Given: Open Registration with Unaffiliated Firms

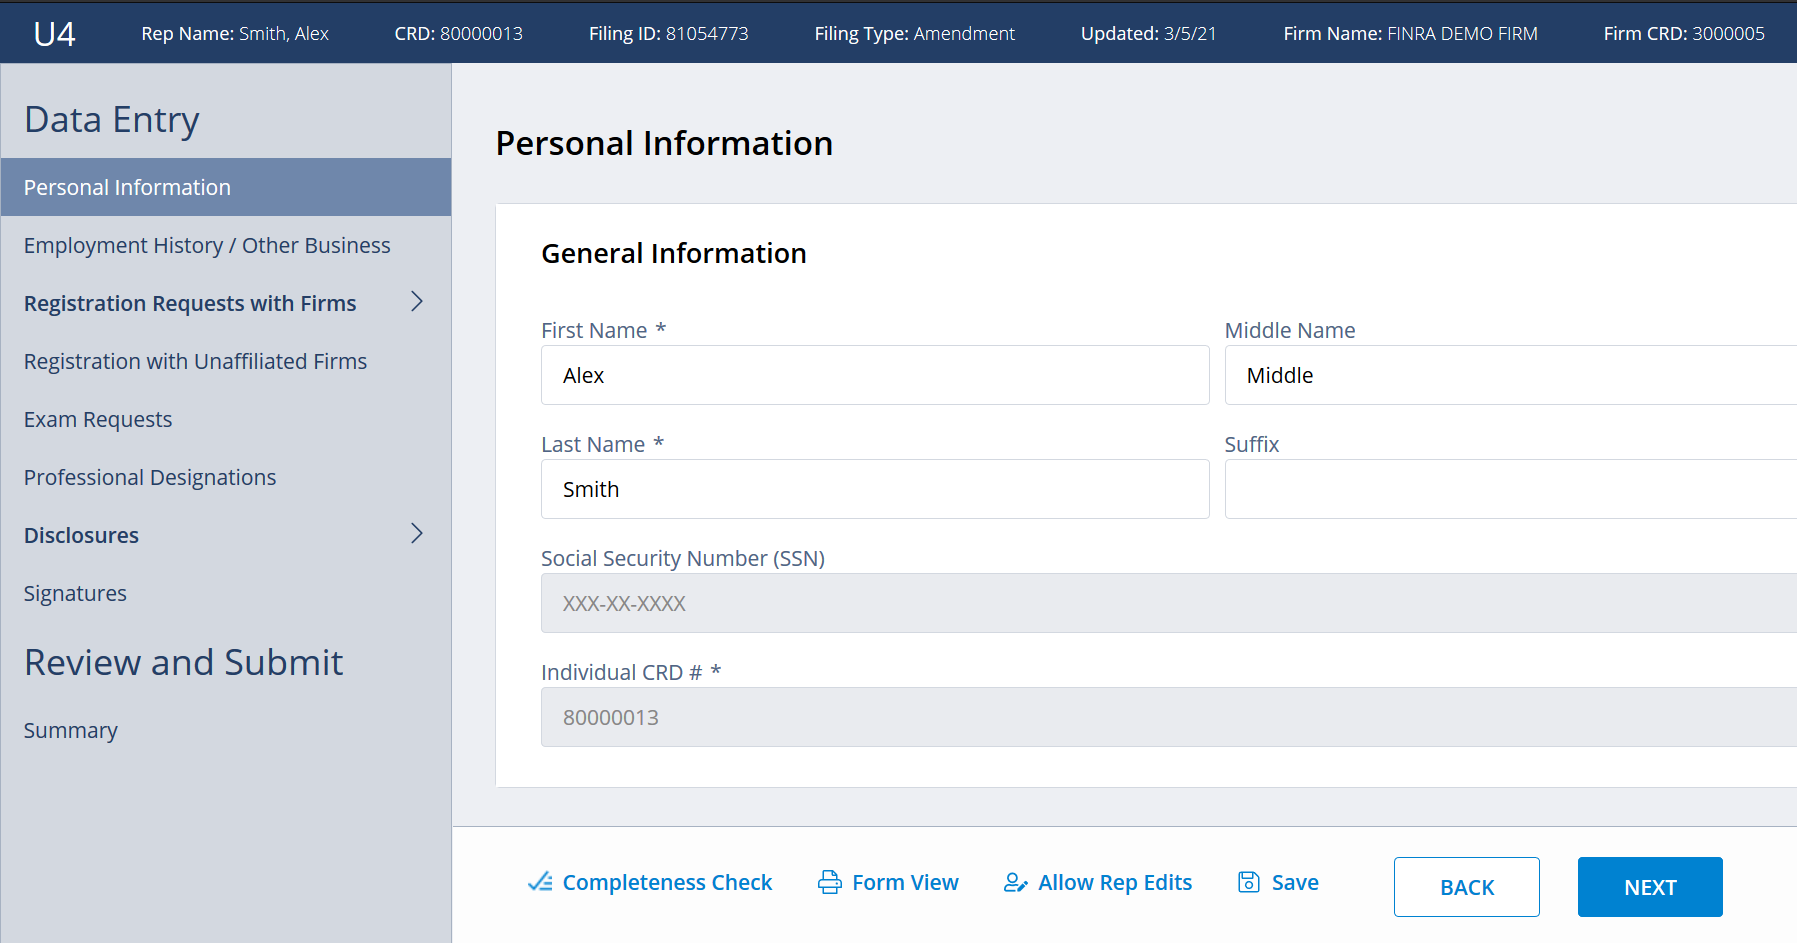Looking at the screenshot, I should pos(195,362).
